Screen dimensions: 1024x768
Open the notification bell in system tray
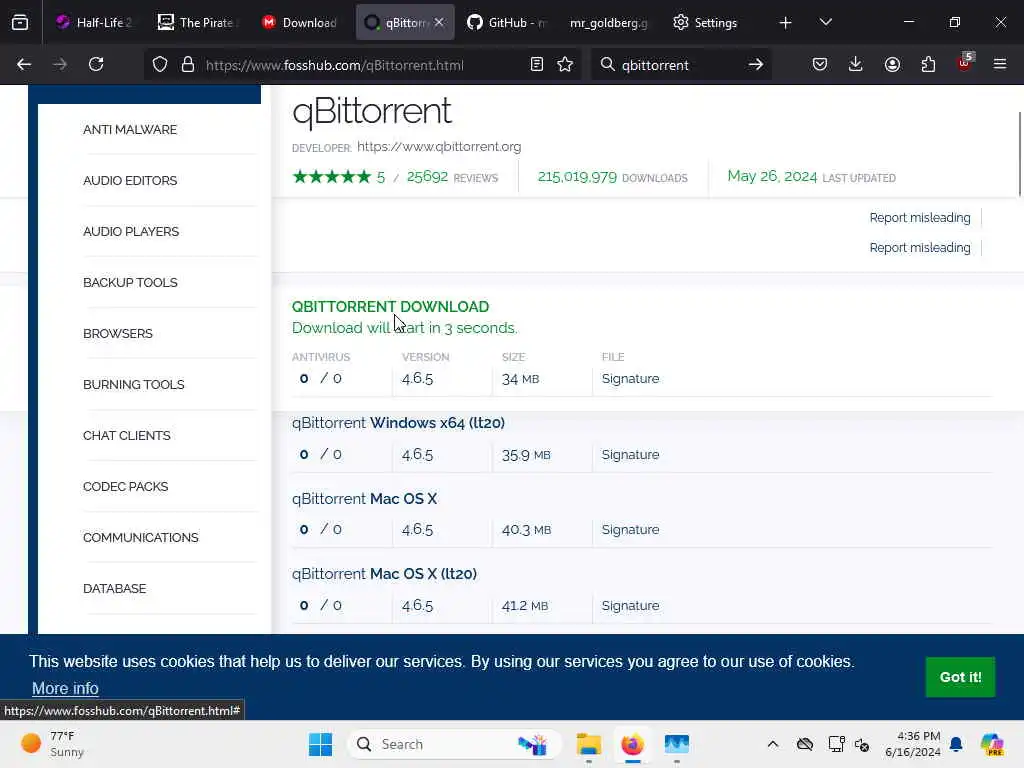coord(956,744)
